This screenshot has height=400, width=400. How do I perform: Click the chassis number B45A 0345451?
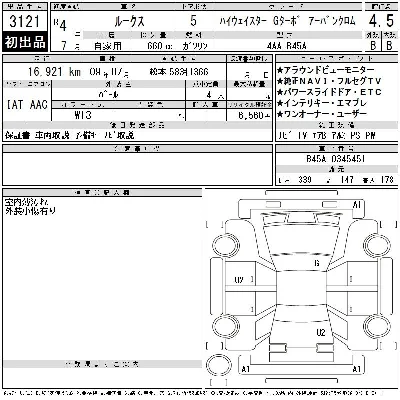pos(335,159)
